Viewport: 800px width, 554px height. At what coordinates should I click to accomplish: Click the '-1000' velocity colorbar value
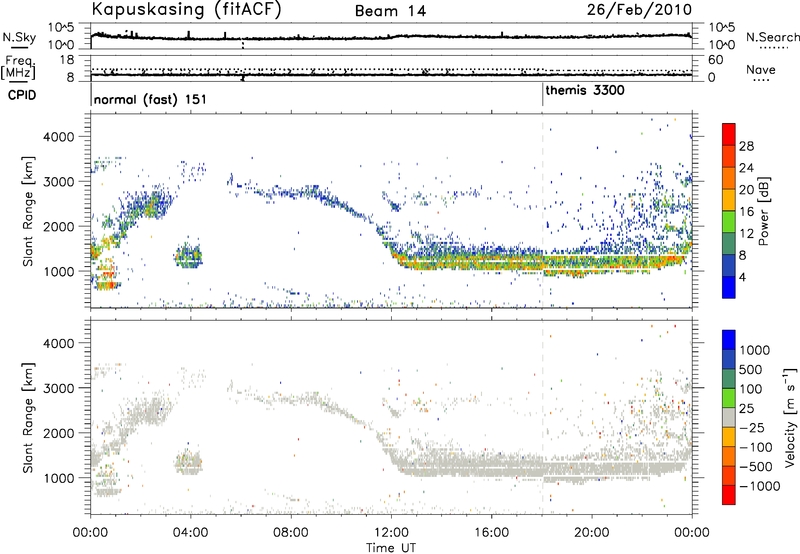tap(759, 486)
